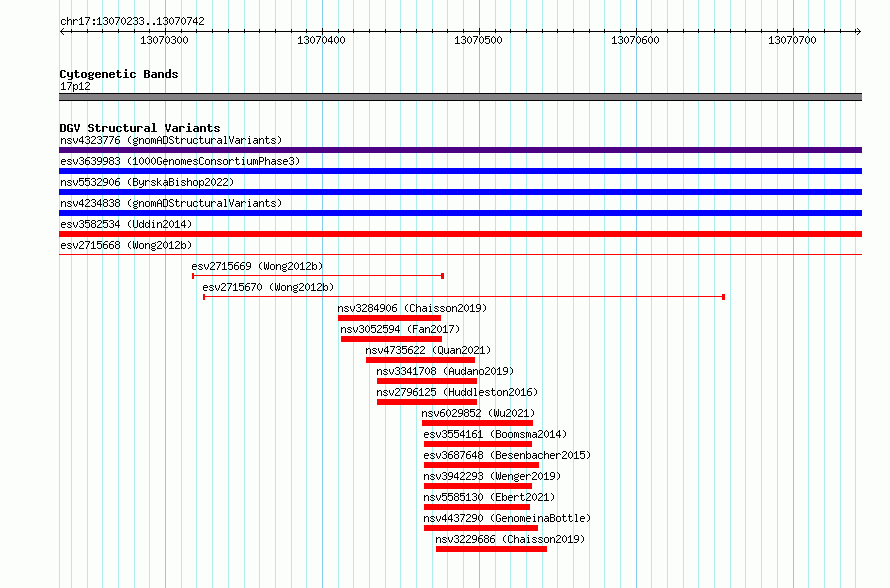The width and height of the screenshot is (890, 588).
Task: Click the red bar under nsv3284906
Action: click(389, 318)
